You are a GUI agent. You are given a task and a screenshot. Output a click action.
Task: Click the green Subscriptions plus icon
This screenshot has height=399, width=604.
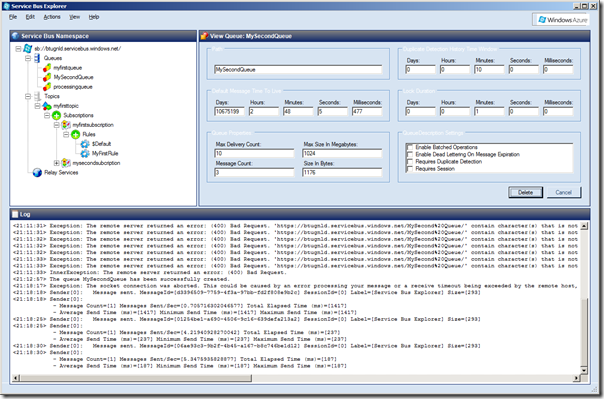57,115
